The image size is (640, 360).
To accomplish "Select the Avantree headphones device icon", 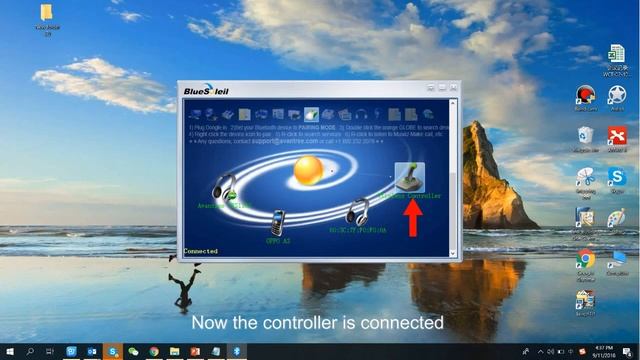I will click(x=224, y=188).
